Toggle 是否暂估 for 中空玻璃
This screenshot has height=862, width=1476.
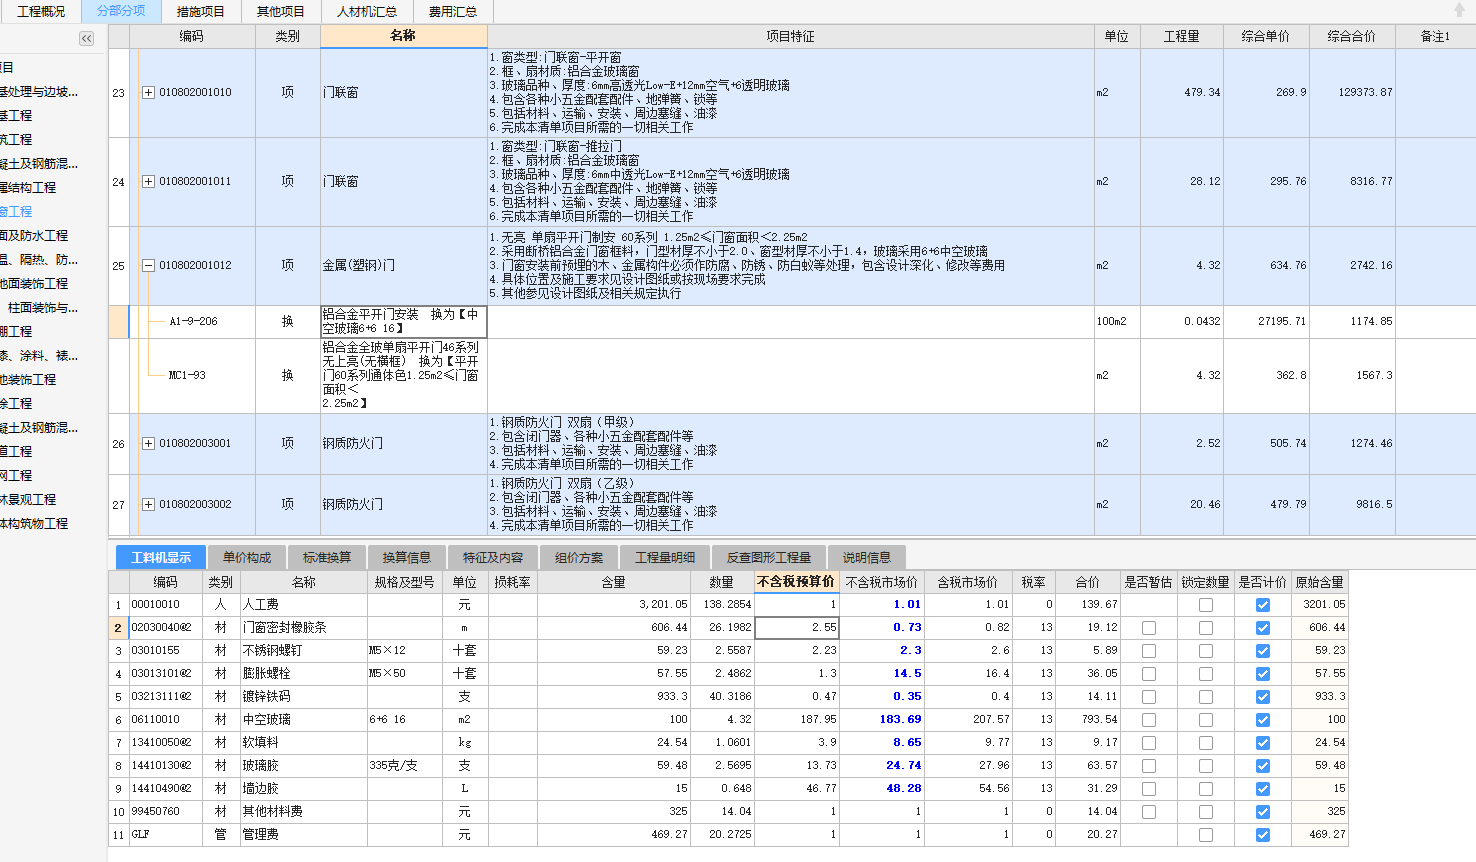click(1149, 720)
